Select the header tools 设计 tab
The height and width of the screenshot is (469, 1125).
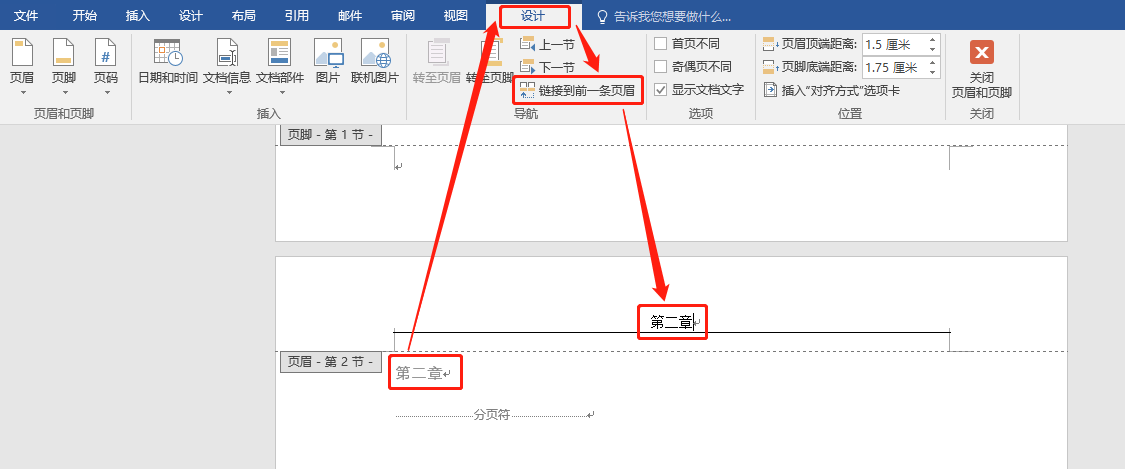click(533, 16)
